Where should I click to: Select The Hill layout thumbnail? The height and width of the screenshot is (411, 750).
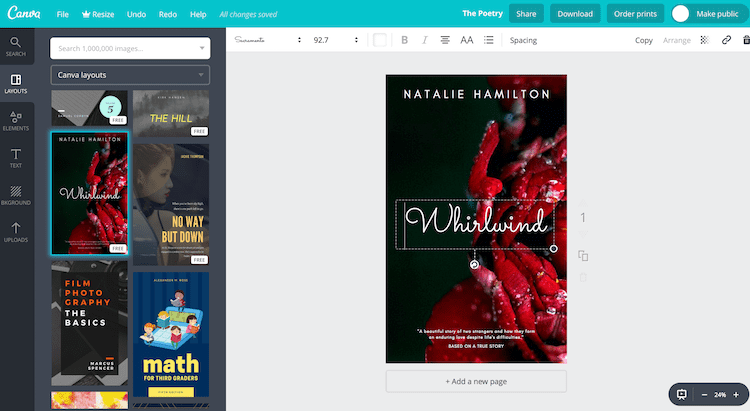[x=171, y=114]
